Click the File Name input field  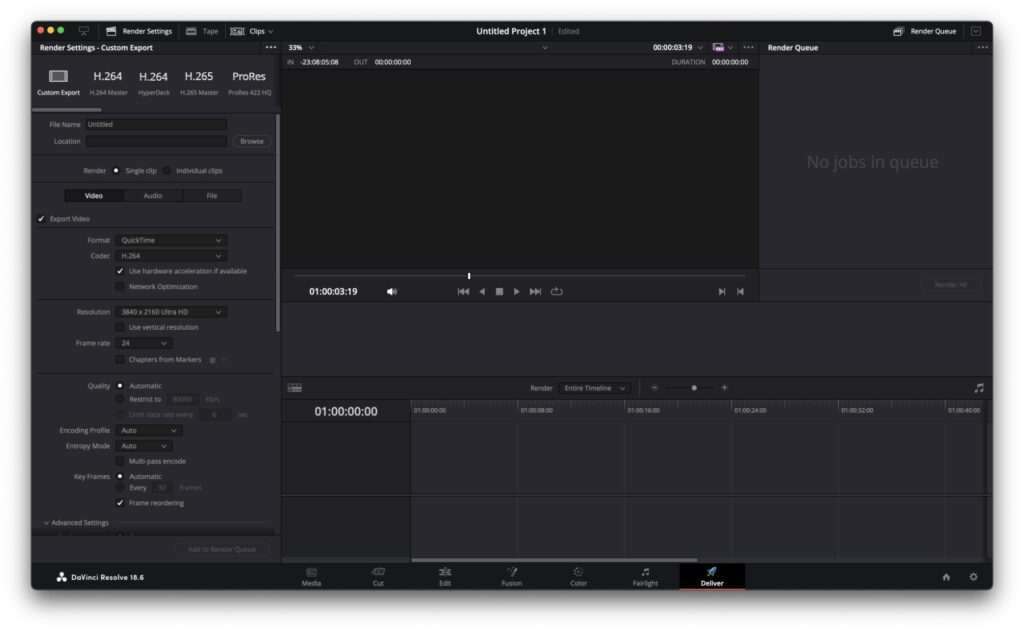click(155, 125)
